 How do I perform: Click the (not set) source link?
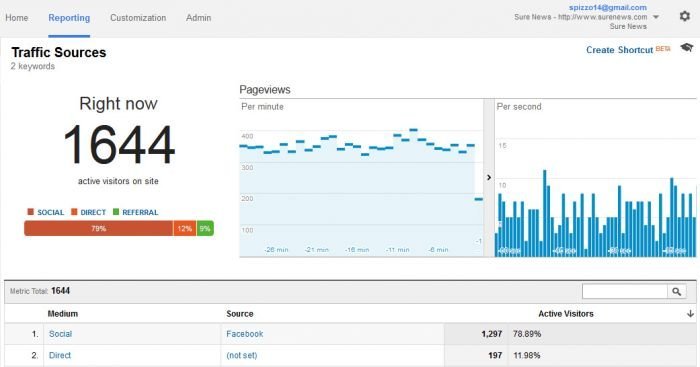tap(242, 355)
